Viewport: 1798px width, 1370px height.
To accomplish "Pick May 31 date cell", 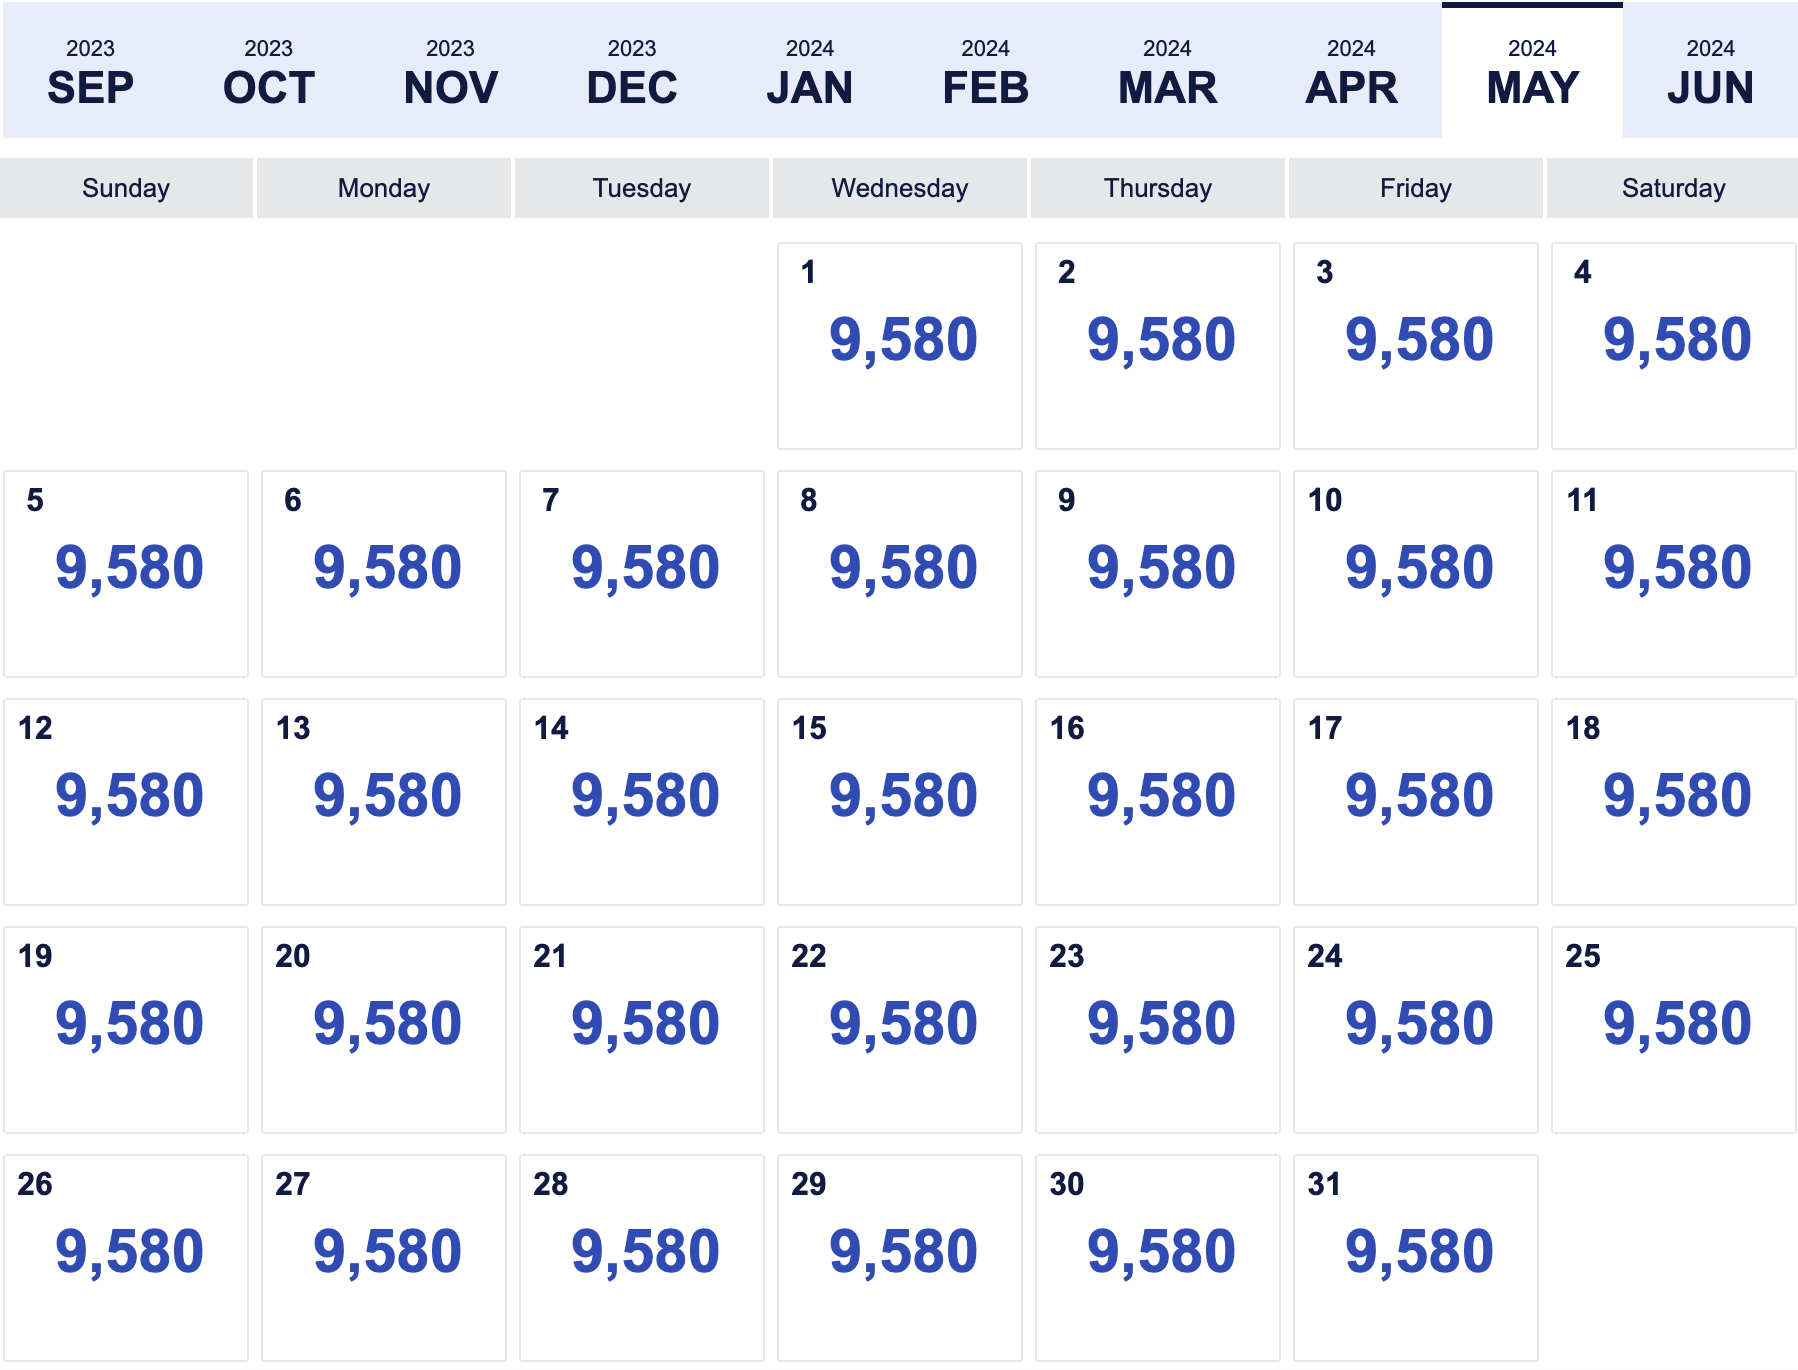I will pyautogui.click(x=1416, y=1258).
